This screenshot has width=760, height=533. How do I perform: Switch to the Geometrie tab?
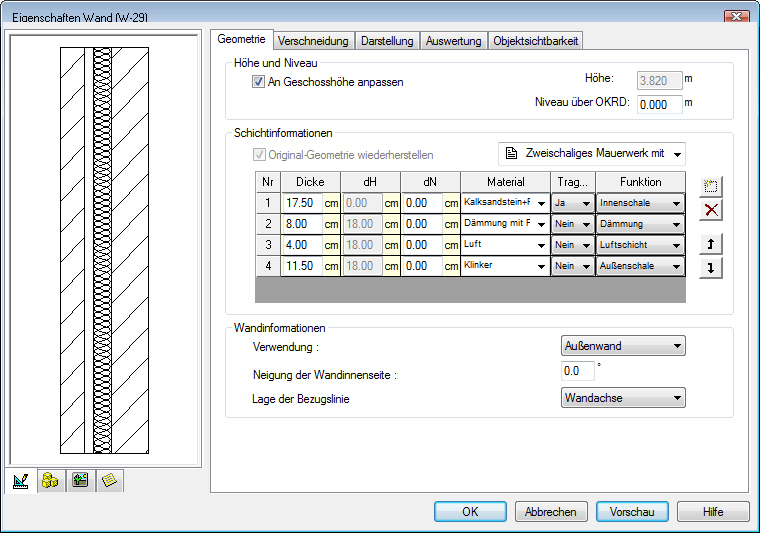pos(241,39)
